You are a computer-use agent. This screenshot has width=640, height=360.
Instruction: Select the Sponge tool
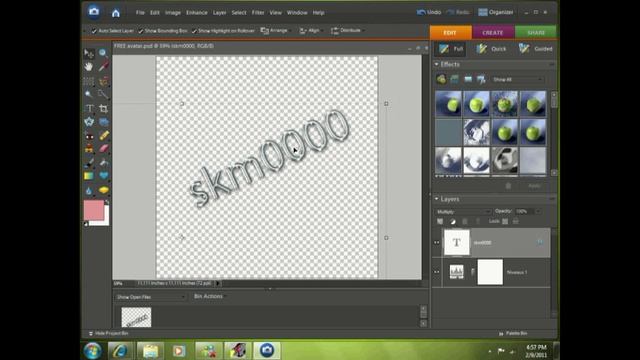103,190
